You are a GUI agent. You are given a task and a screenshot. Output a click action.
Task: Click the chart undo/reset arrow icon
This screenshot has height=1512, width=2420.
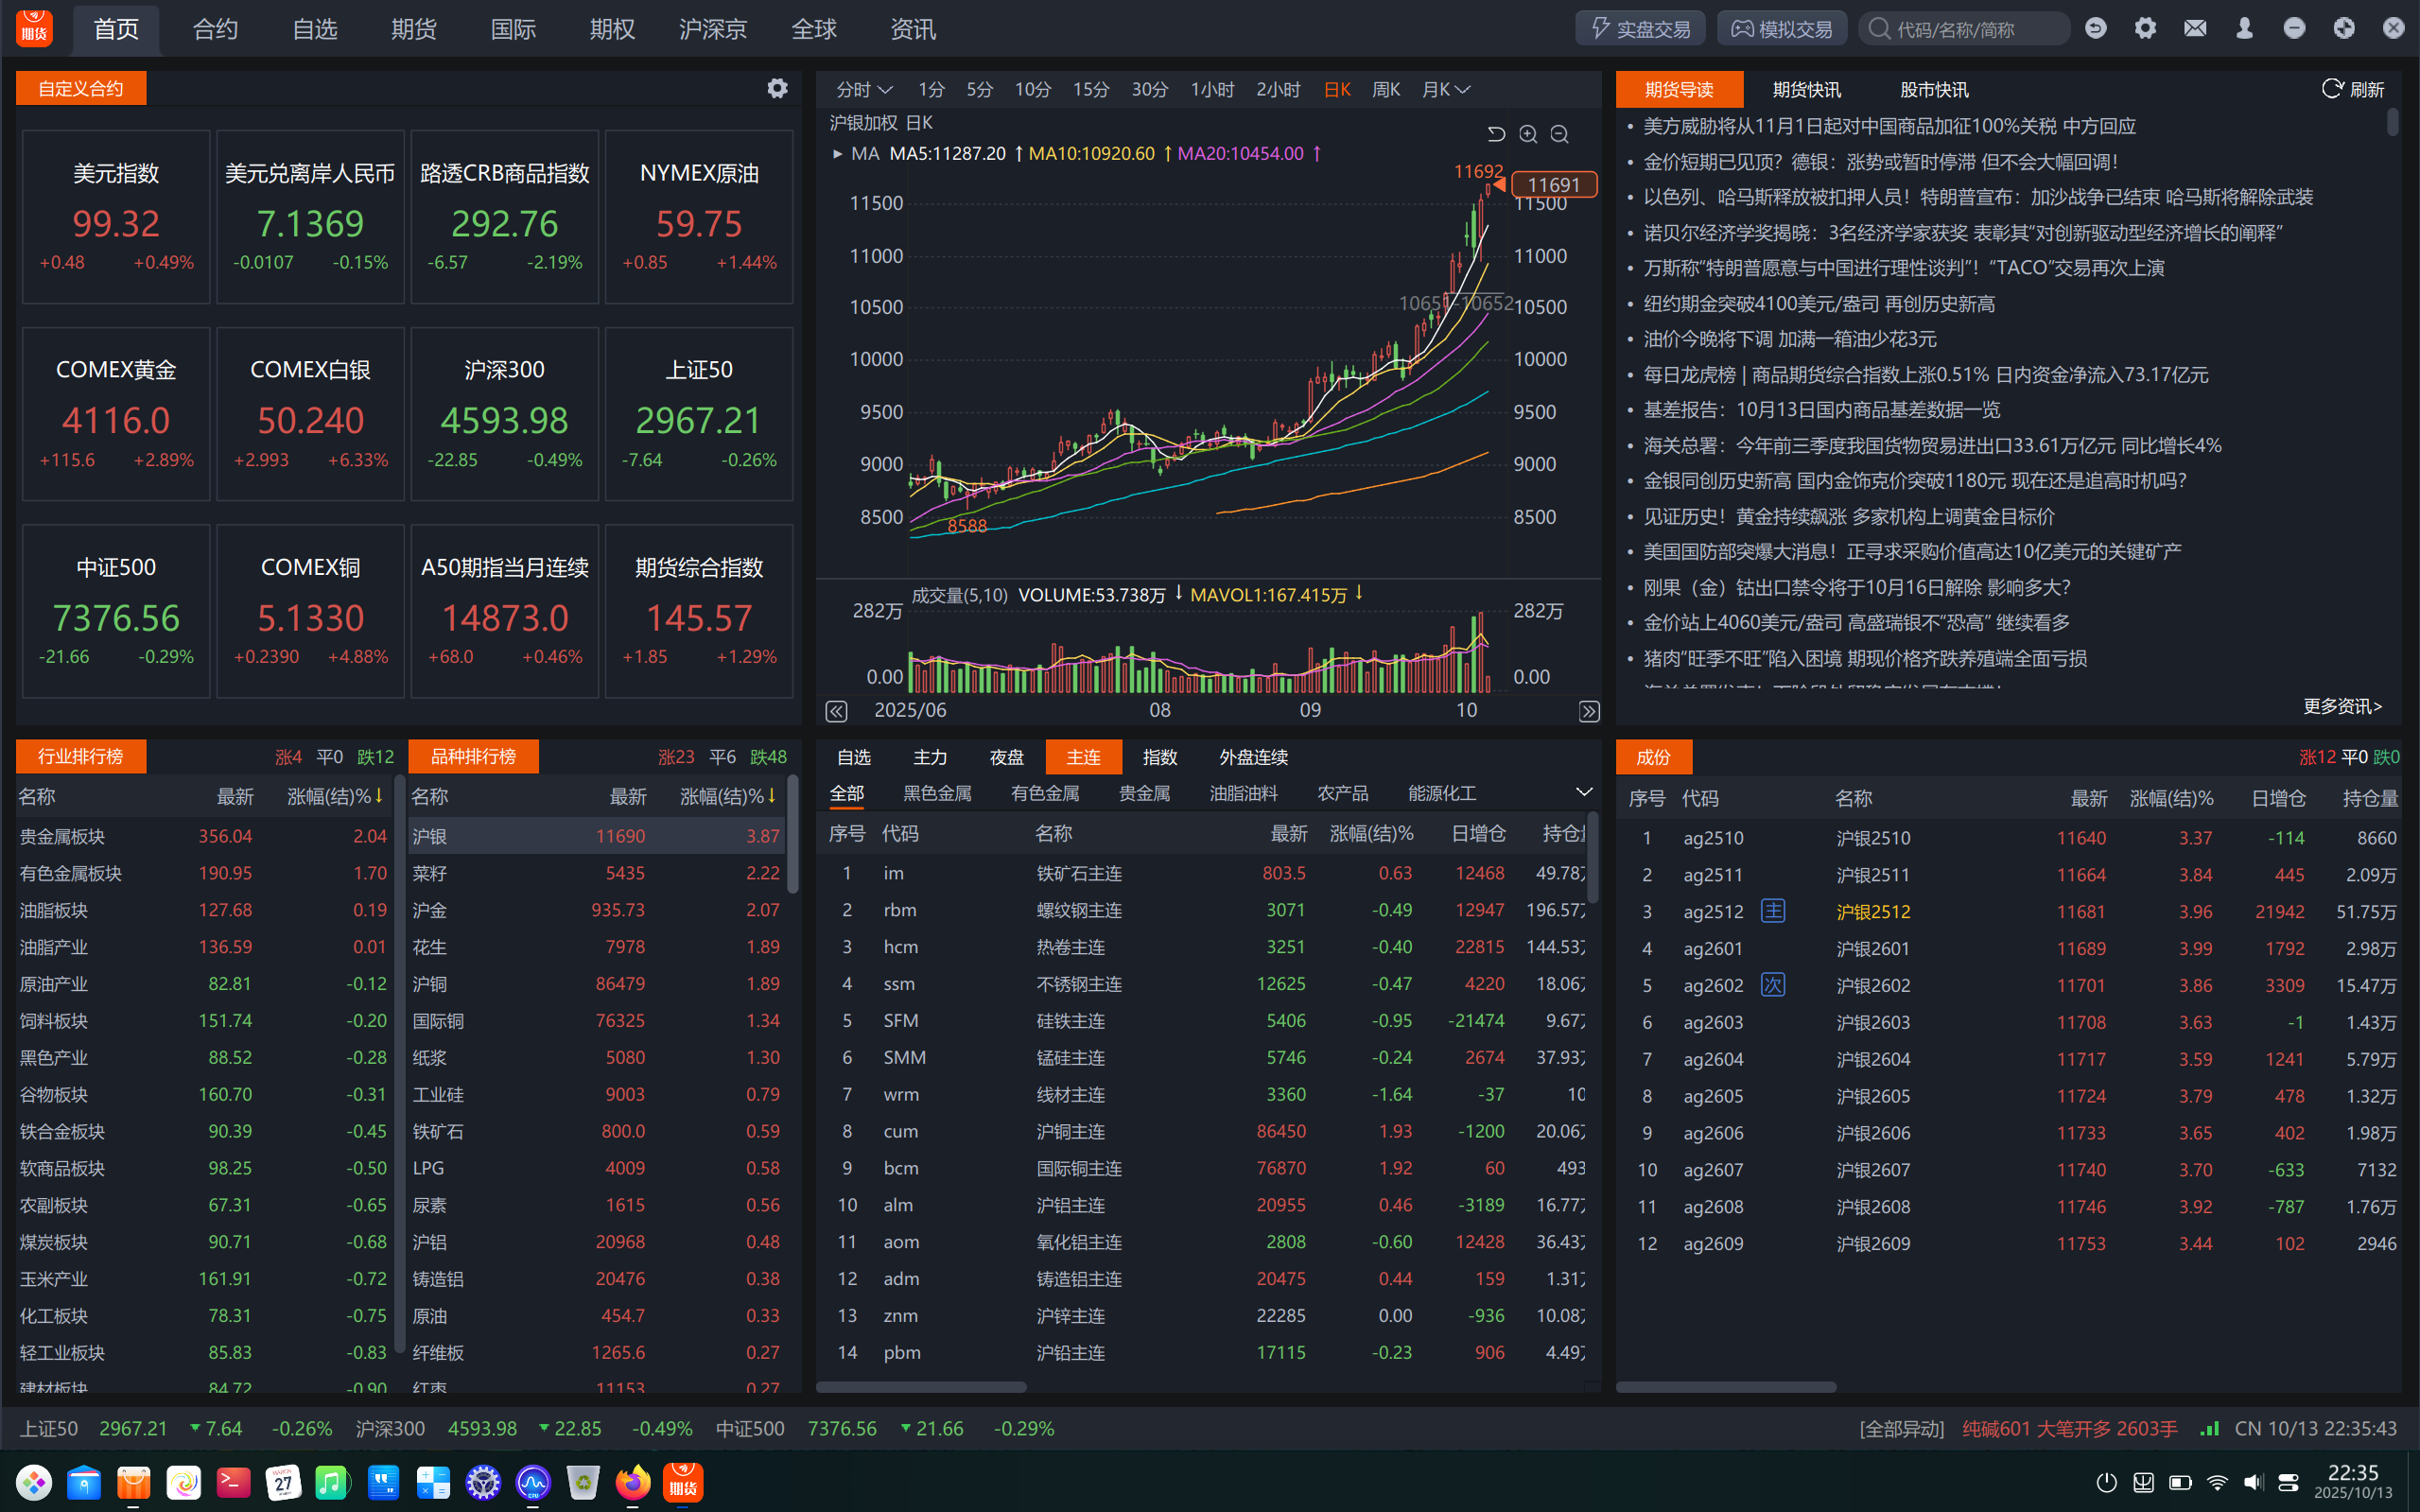coord(1496,134)
